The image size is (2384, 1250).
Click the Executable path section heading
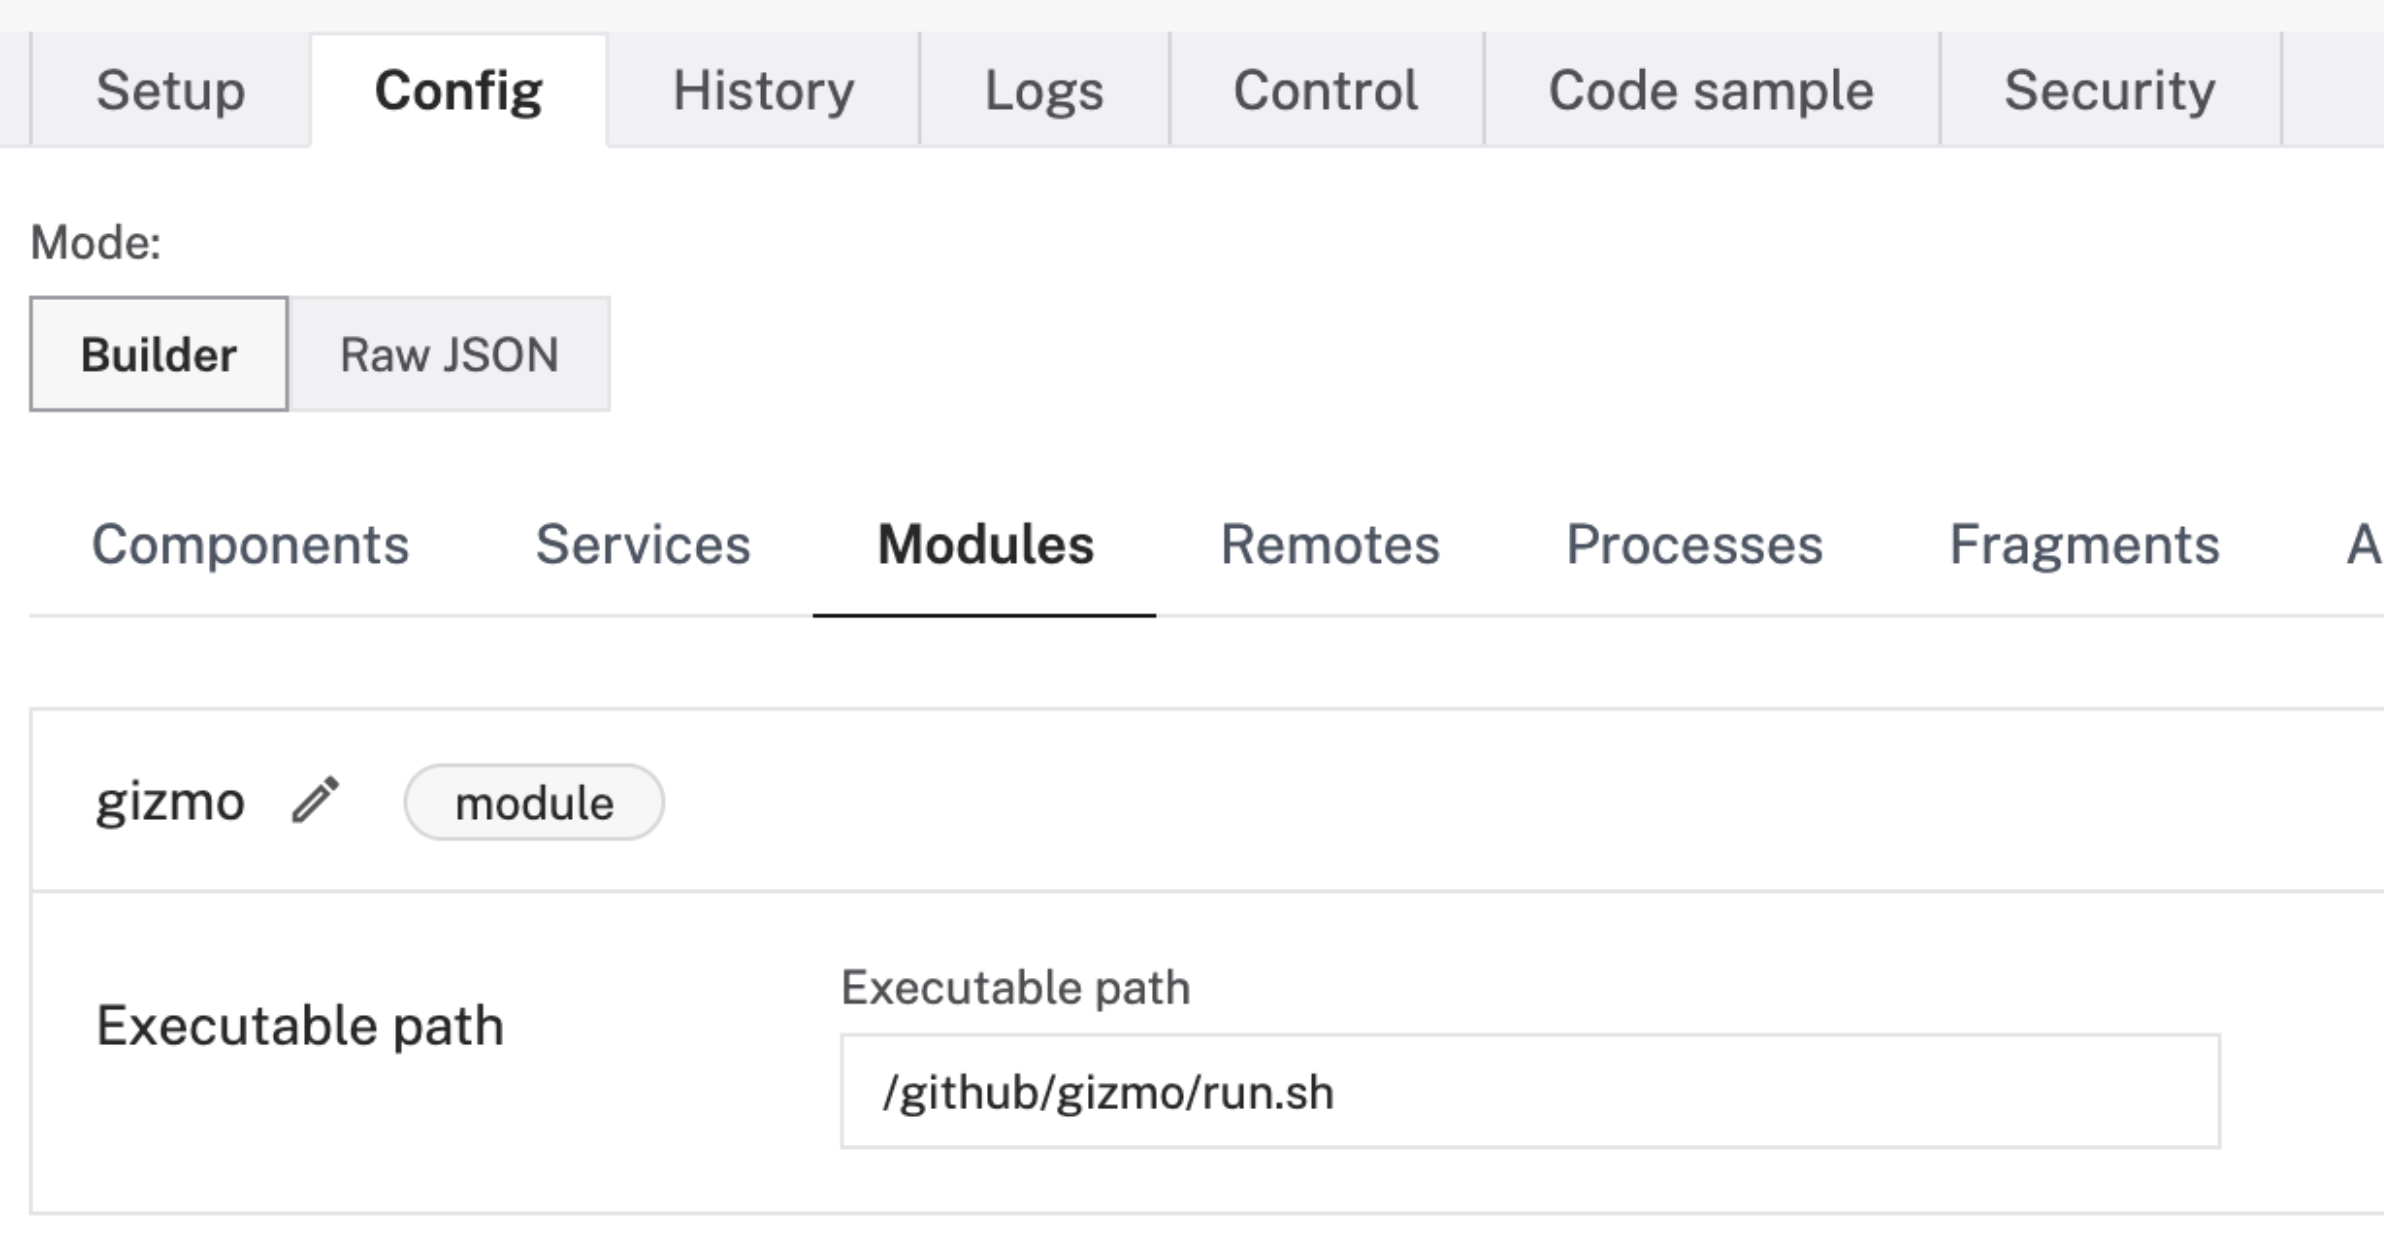pos(300,1027)
